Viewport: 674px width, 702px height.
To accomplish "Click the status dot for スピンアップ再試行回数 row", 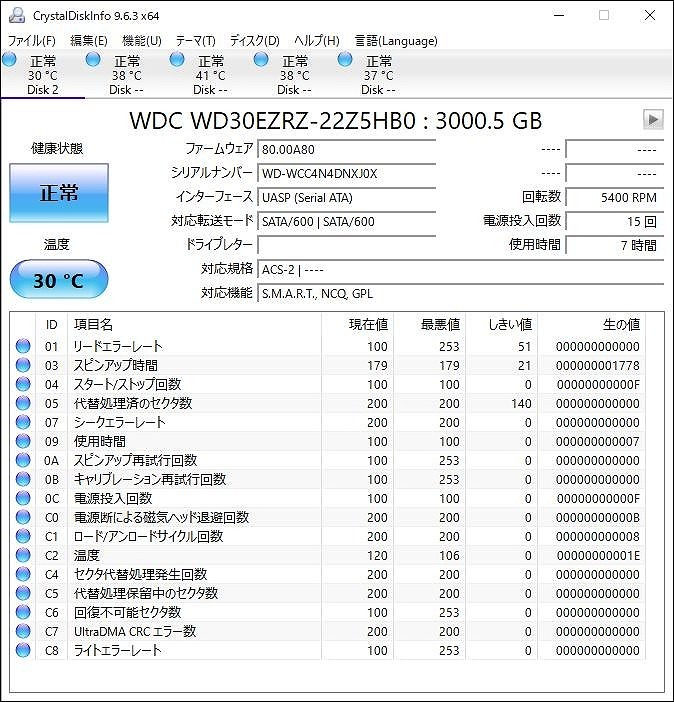I will click(23, 460).
